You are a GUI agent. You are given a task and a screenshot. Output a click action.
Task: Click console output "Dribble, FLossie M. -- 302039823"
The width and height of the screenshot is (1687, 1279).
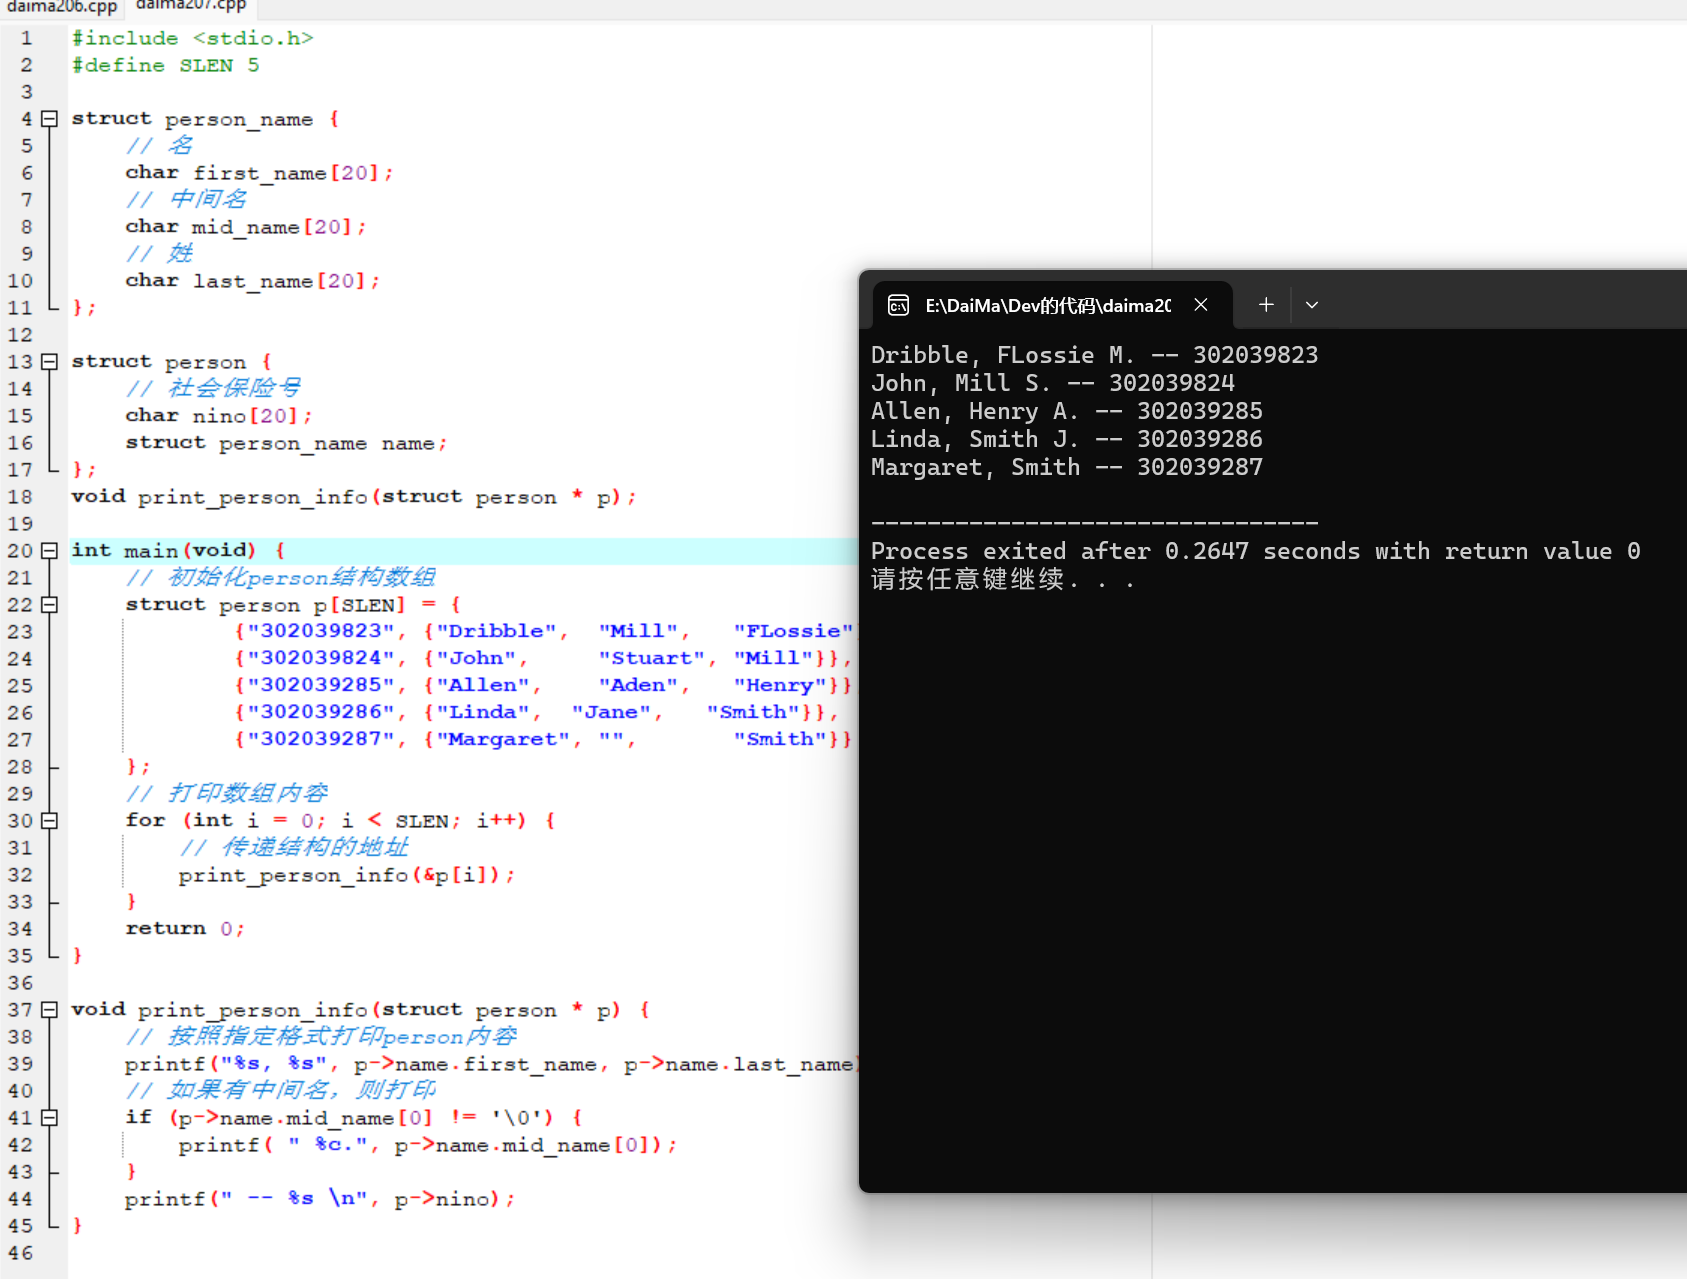tap(1095, 355)
